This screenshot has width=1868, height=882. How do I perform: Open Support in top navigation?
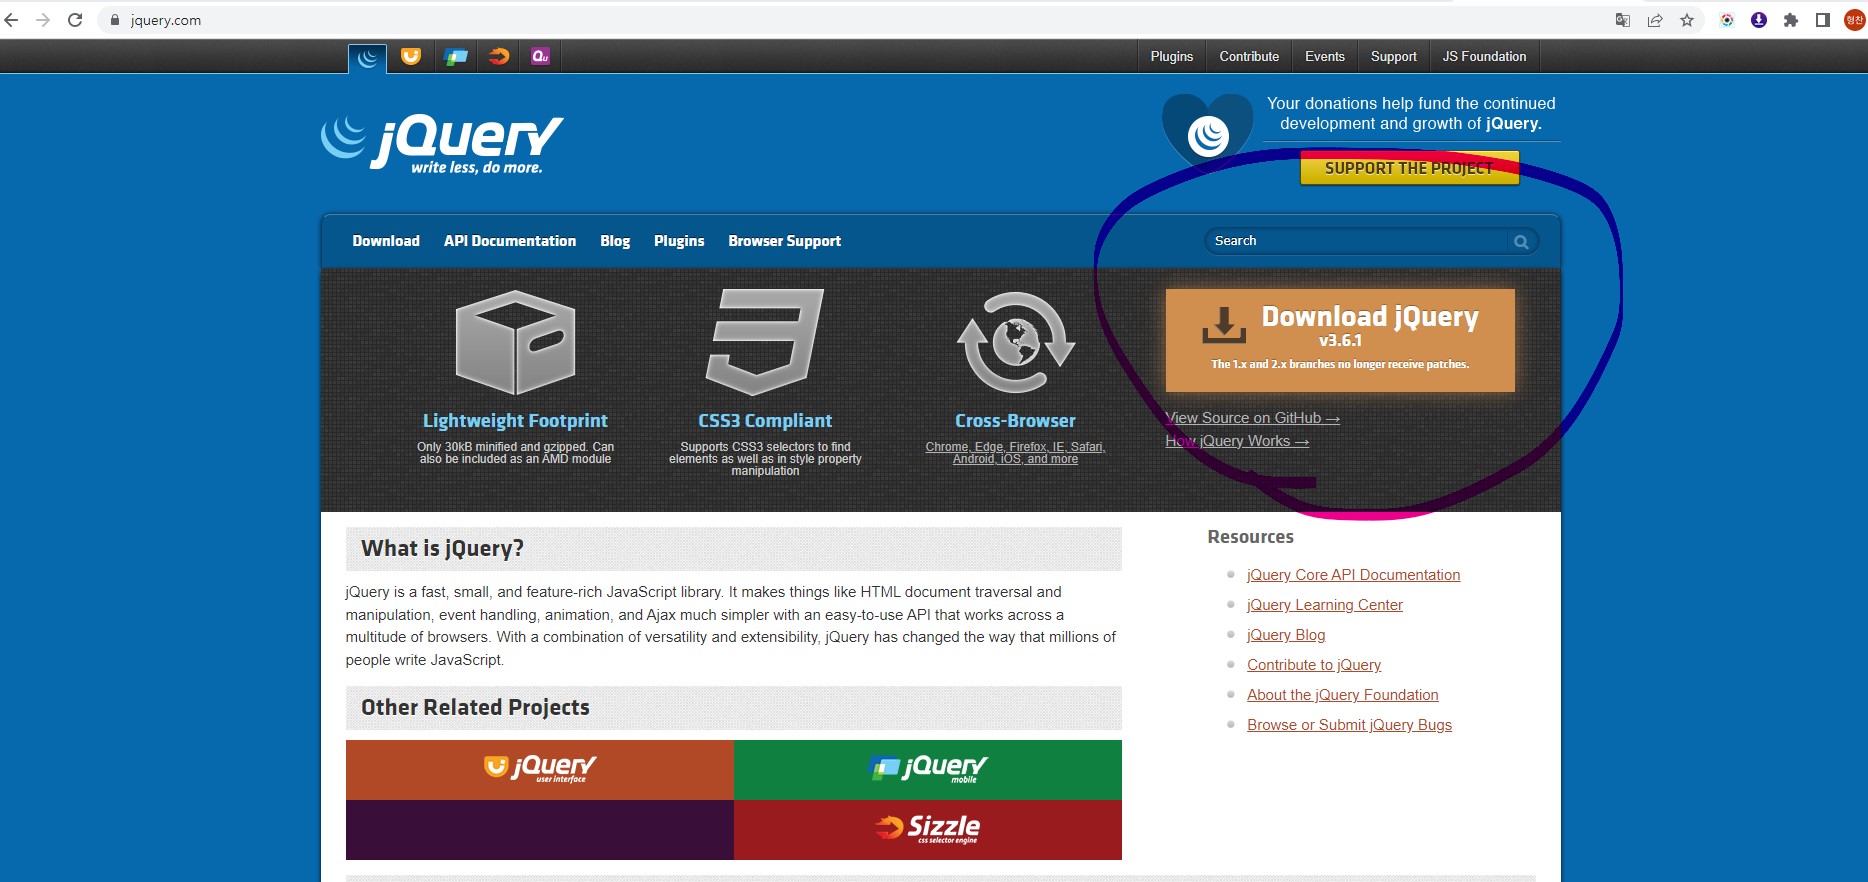coord(1394,57)
